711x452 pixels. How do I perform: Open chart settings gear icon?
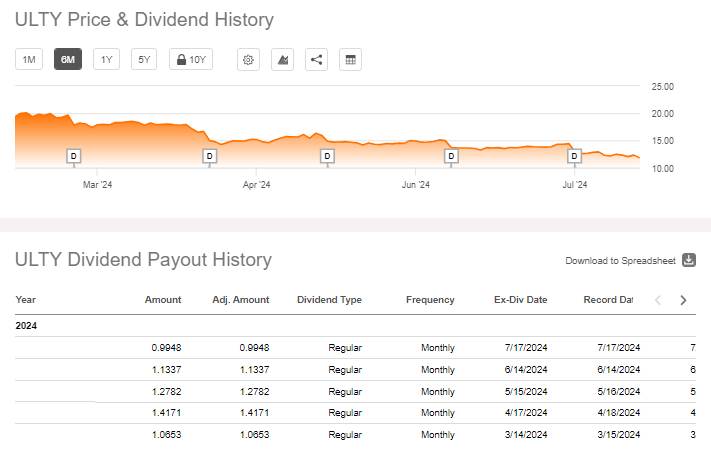click(x=248, y=59)
